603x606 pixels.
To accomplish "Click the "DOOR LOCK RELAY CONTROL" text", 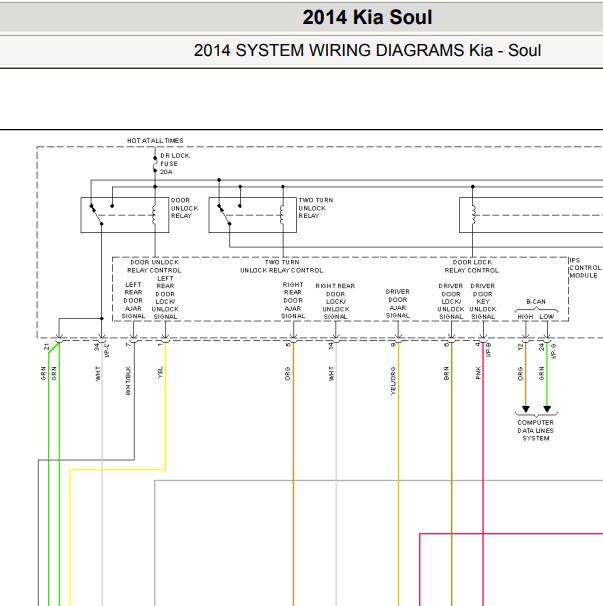I will 472,266.
